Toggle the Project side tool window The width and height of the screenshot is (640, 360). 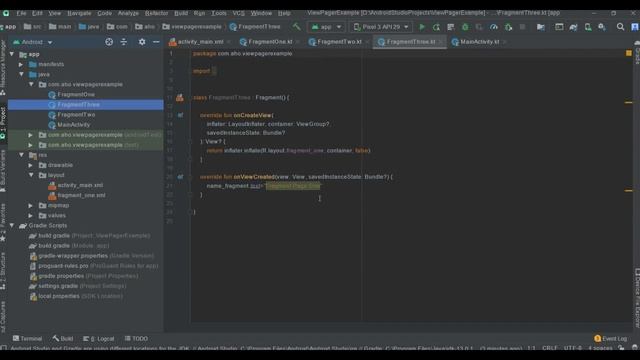pyautogui.click(x=3, y=123)
